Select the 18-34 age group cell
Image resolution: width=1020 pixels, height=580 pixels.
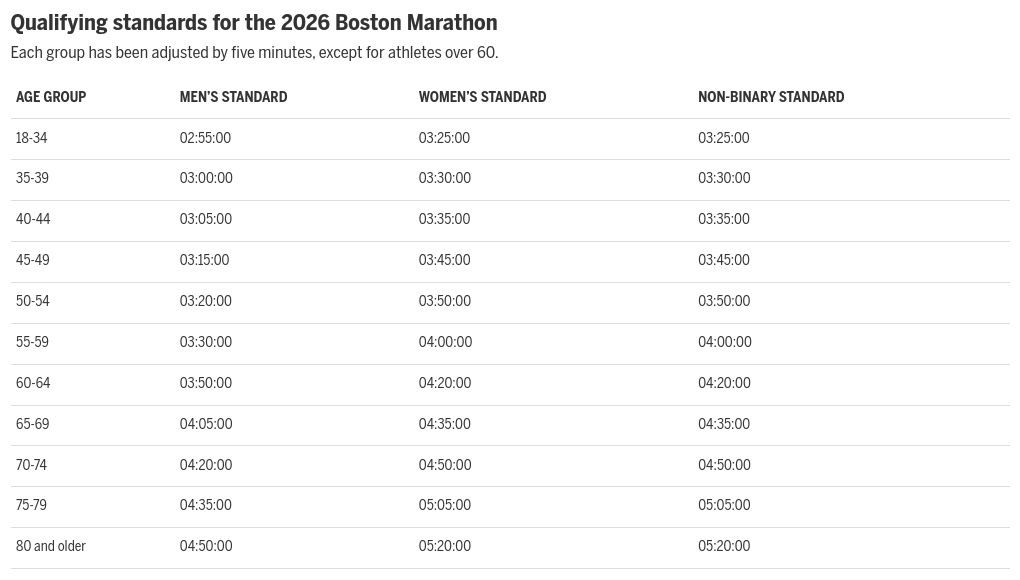pyautogui.click(x=31, y=138)
